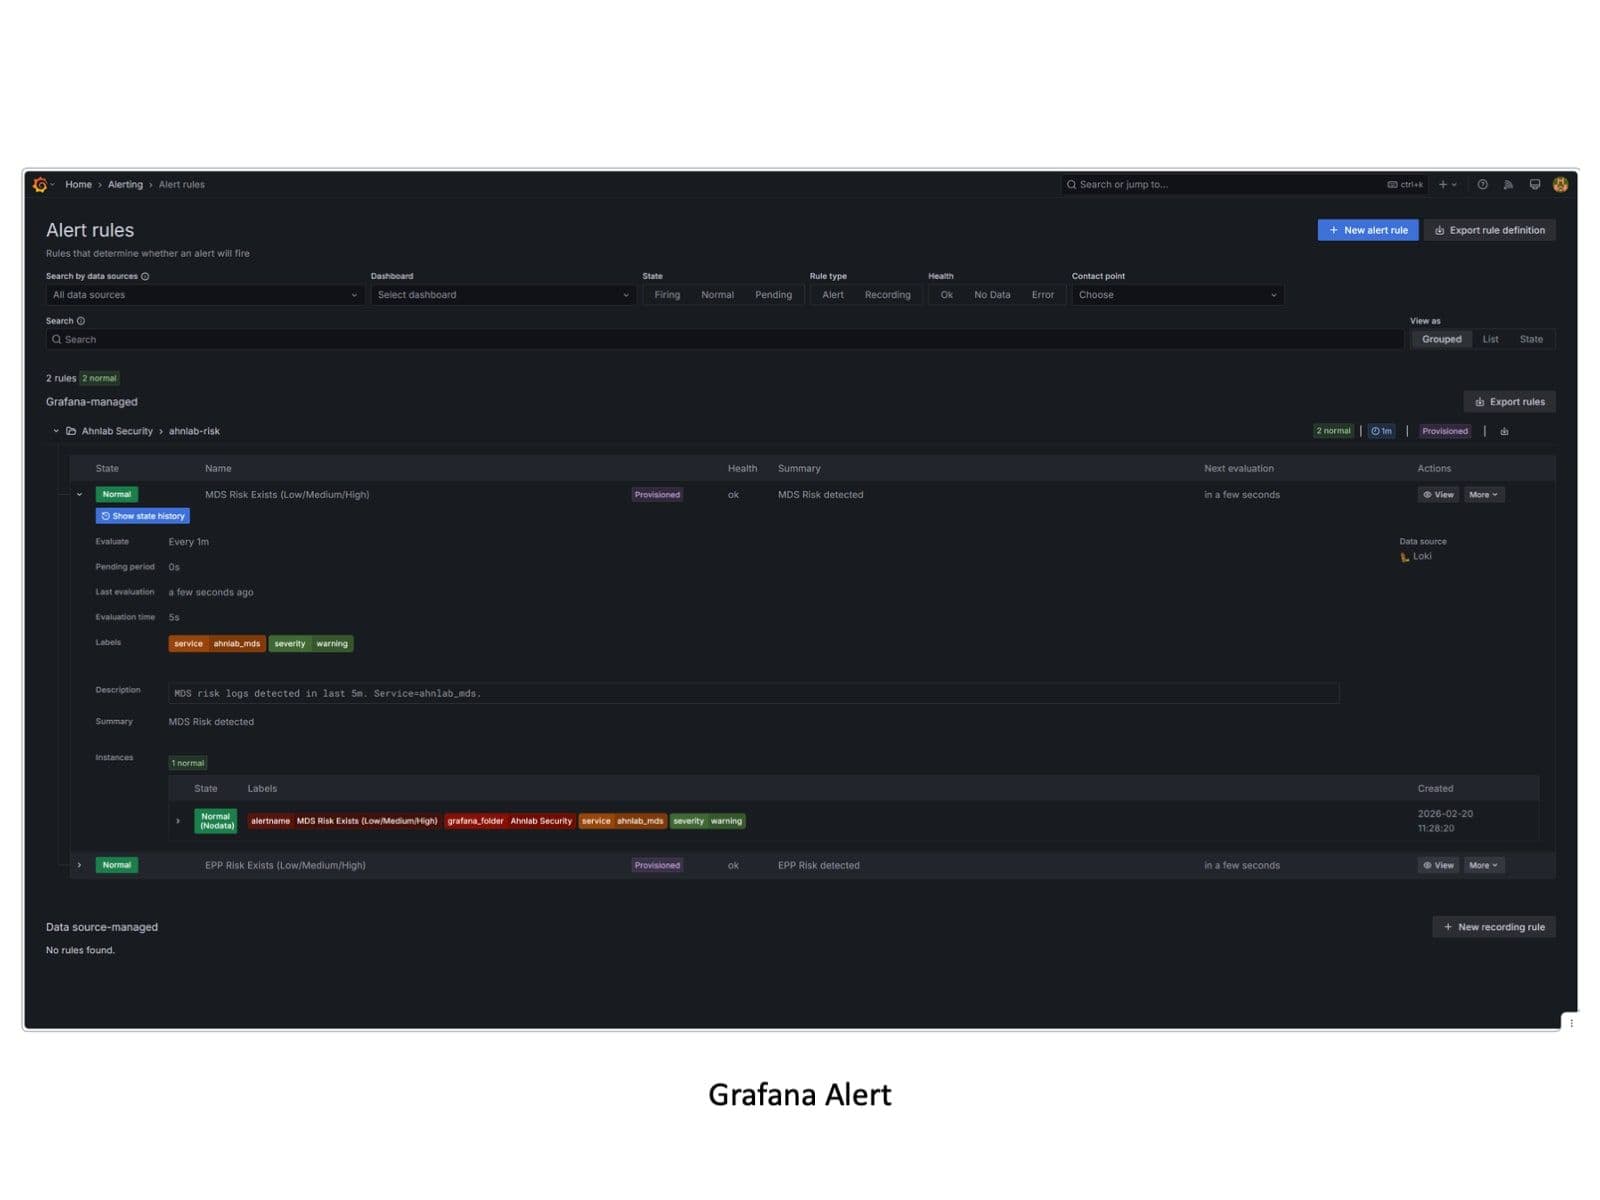
Task: Click the Export rules button
Action: (1509, 402)
